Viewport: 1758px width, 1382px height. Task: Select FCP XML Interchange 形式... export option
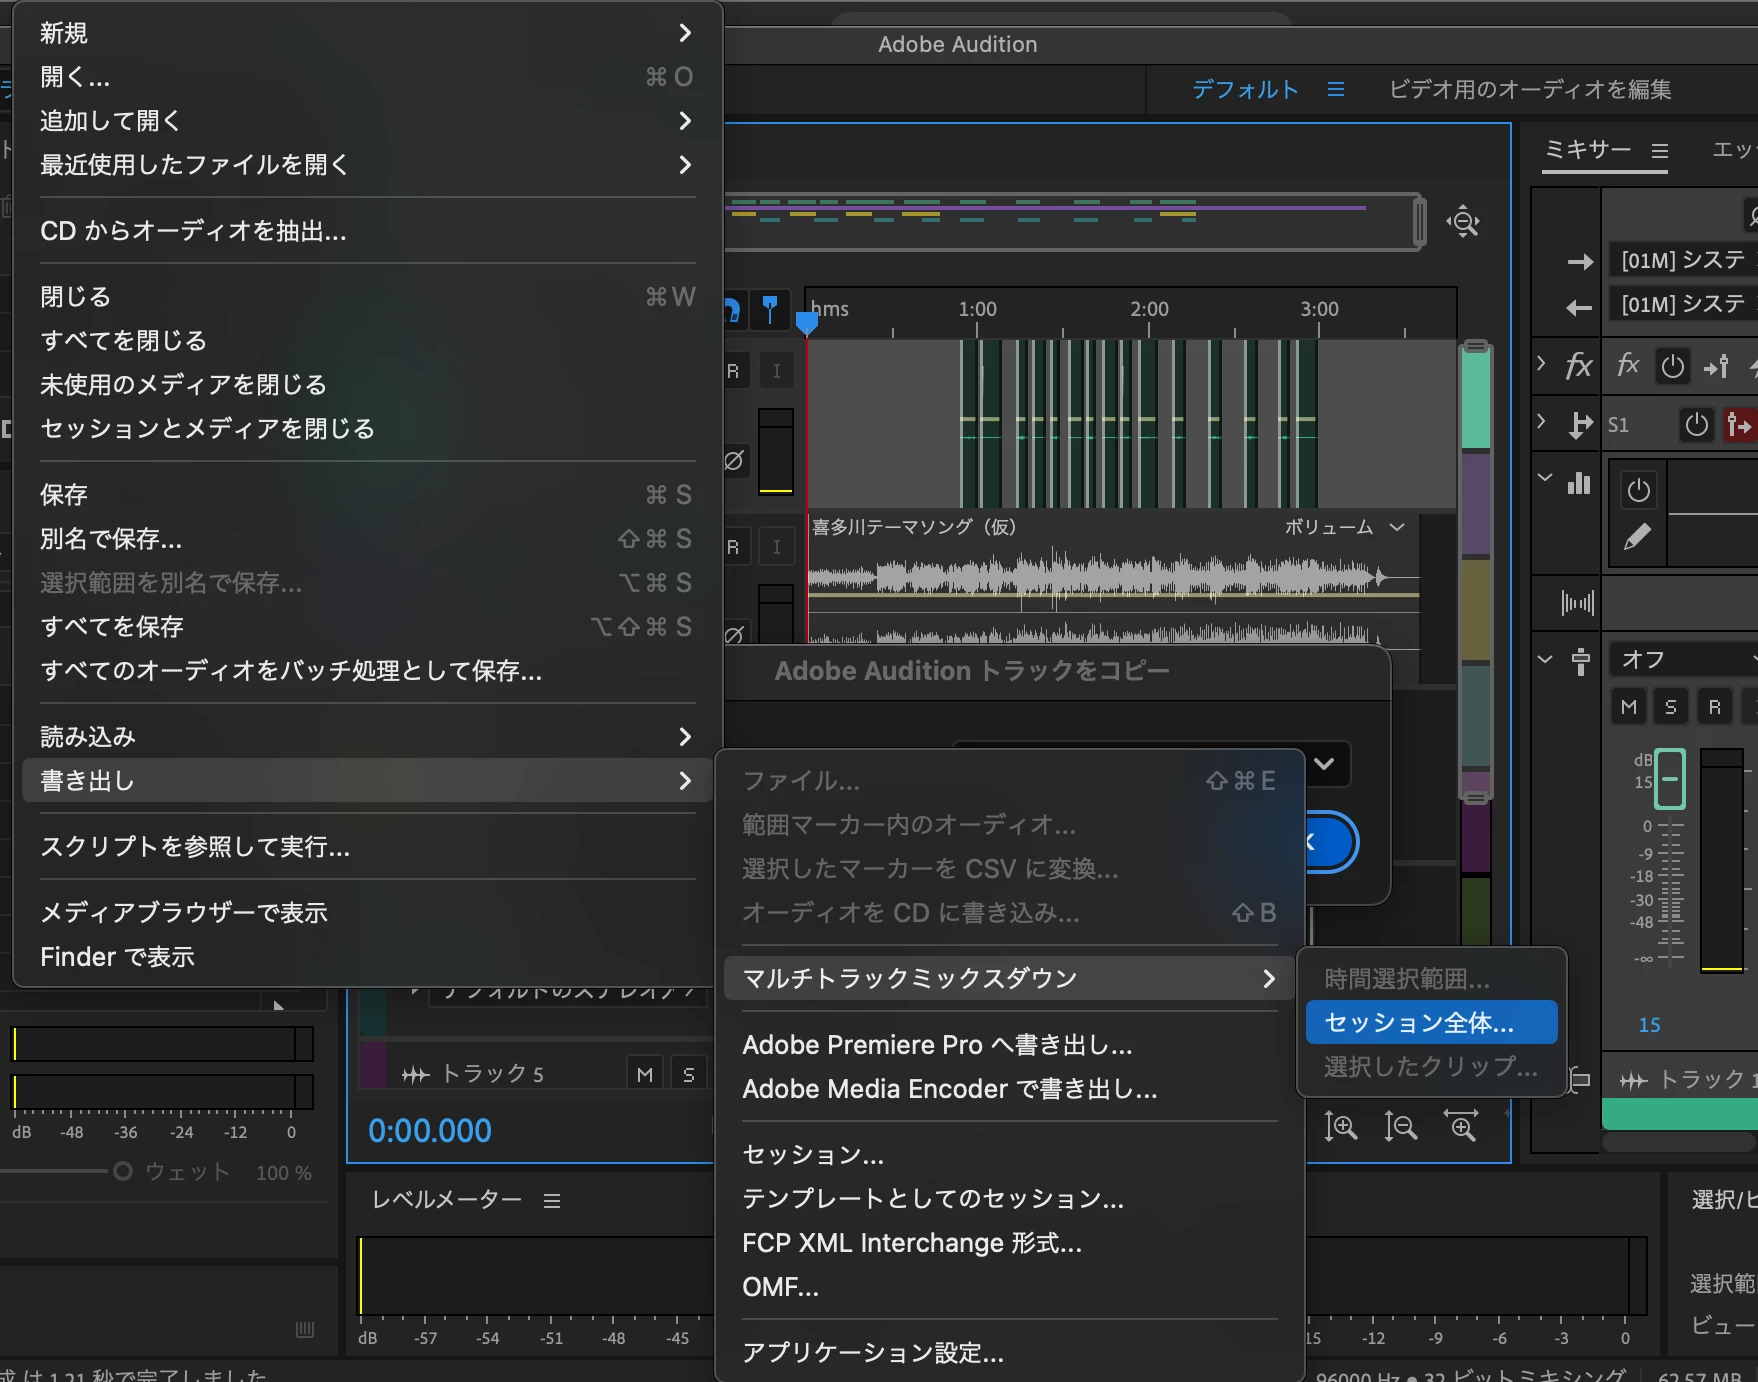point(1010,1243)
